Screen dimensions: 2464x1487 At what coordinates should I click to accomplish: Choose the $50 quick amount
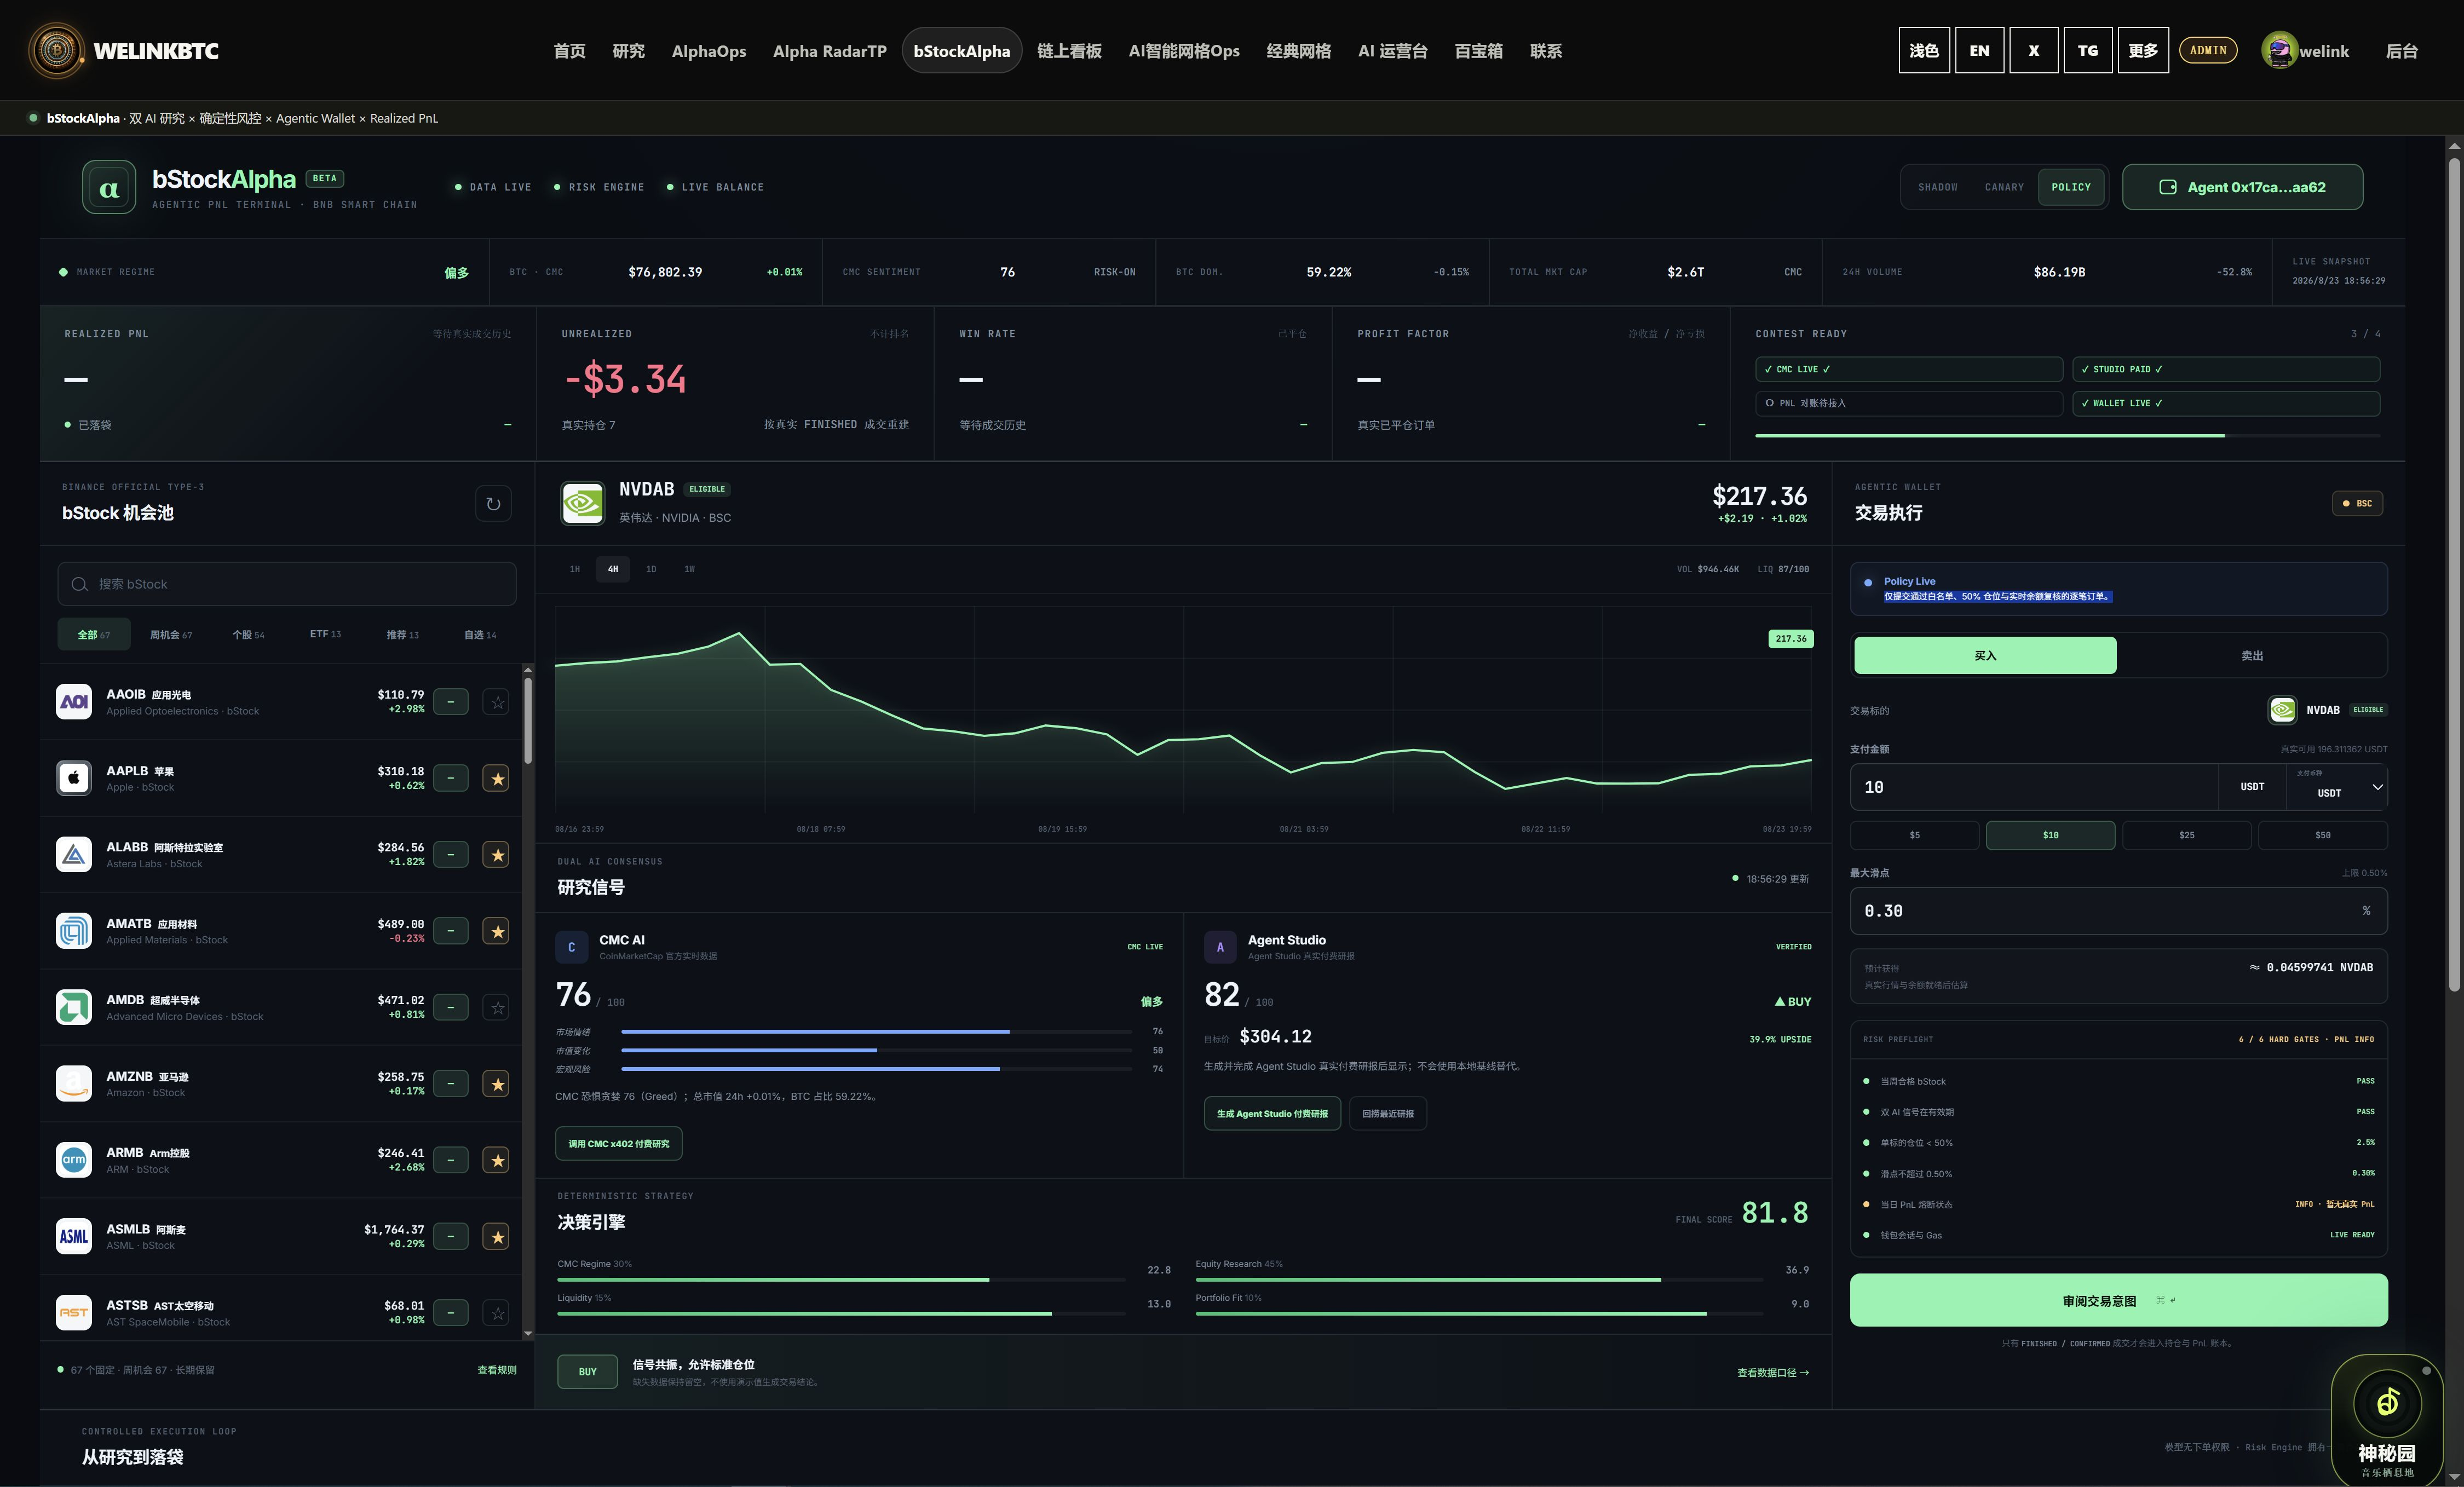tap(2322, 835)
